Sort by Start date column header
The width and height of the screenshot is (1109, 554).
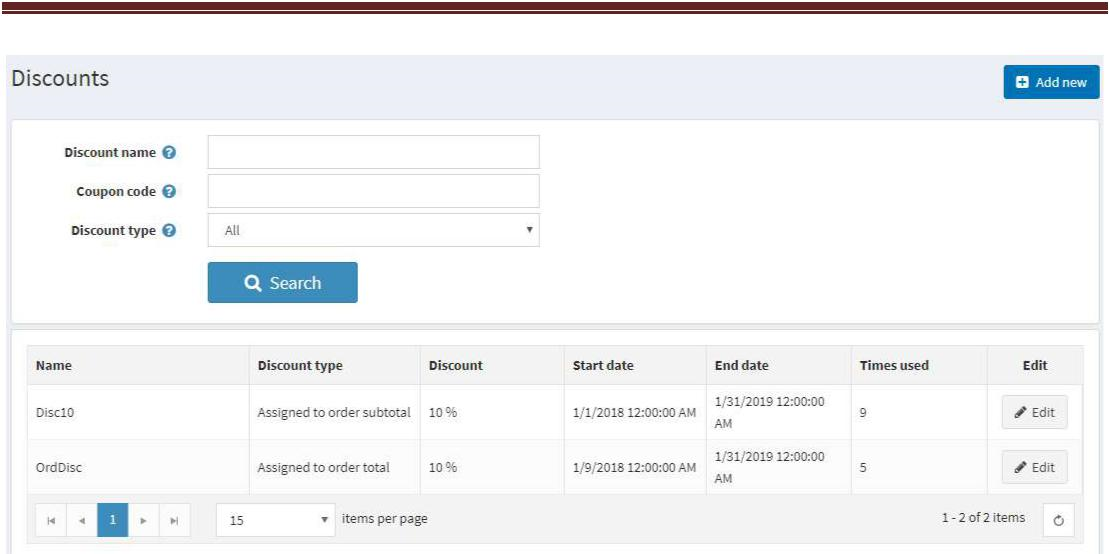pos(603,366)
